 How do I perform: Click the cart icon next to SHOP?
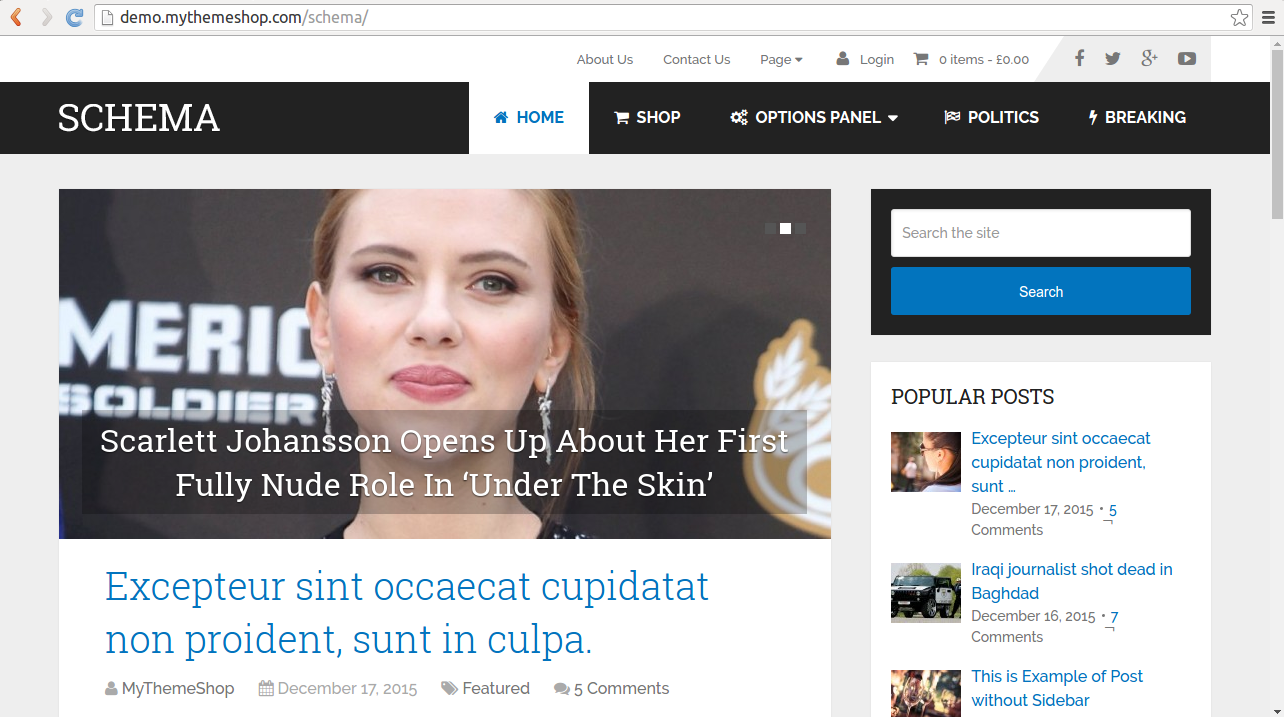click(621, 117)
